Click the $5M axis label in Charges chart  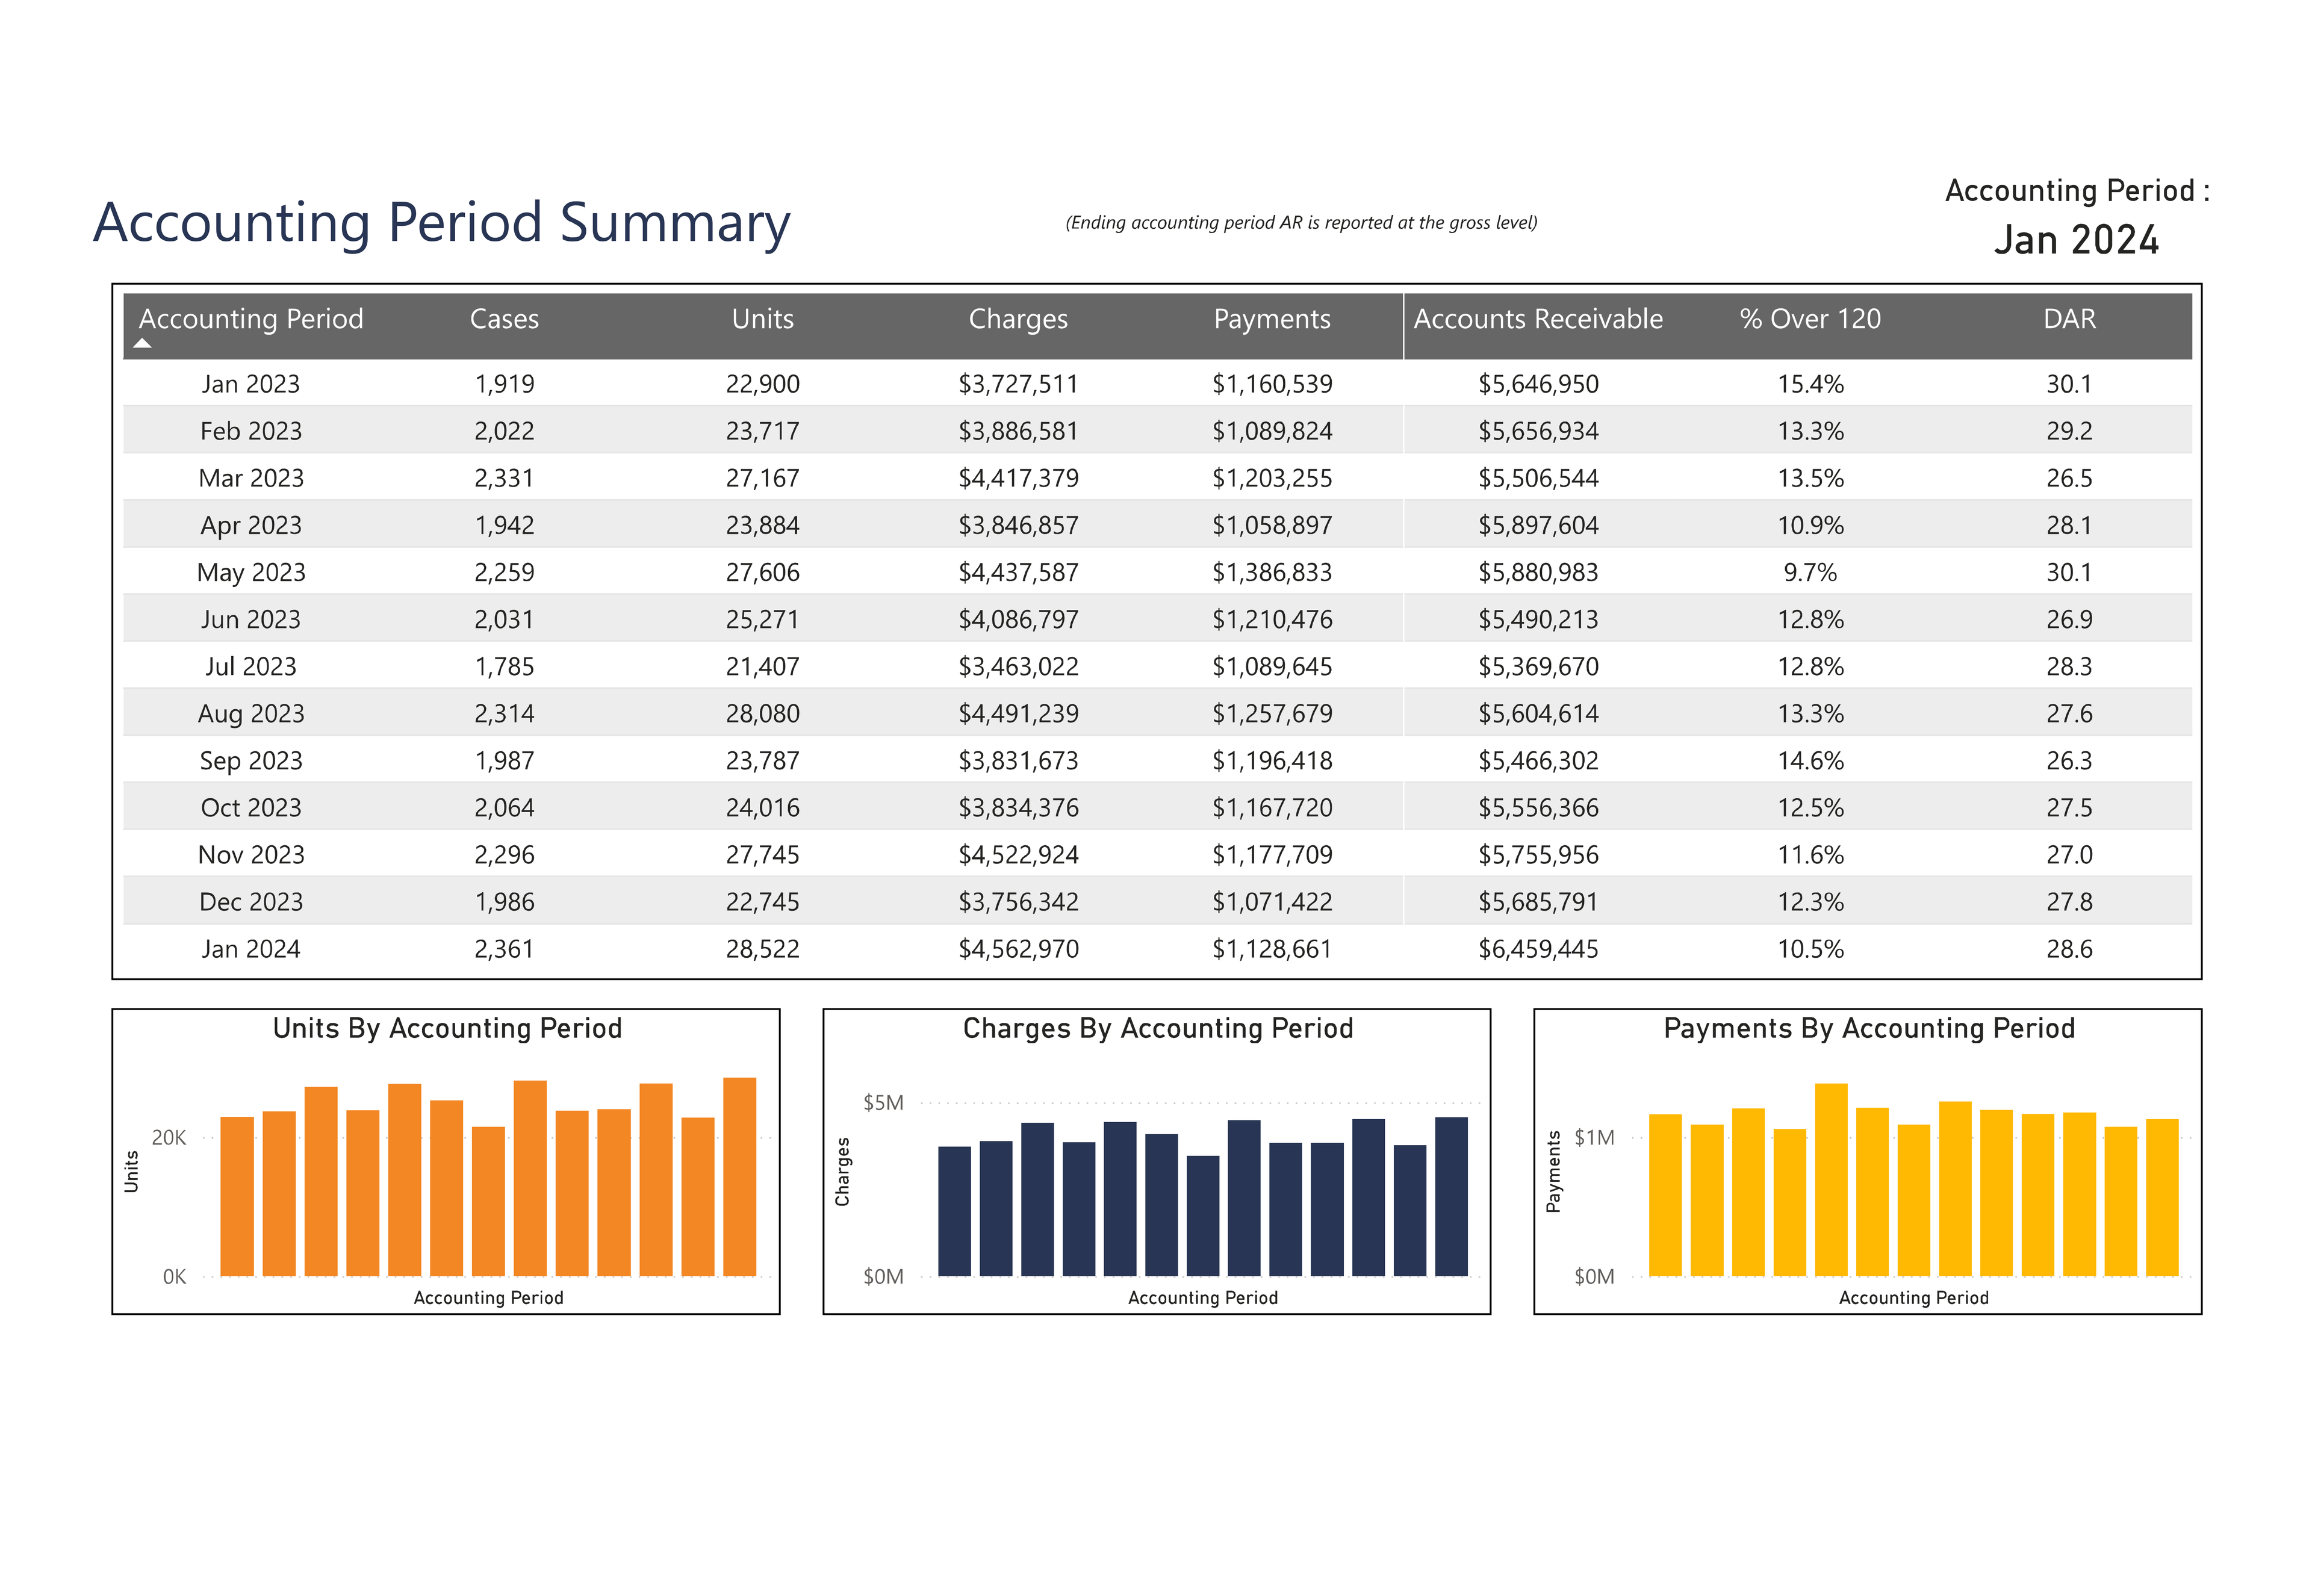883,1102
